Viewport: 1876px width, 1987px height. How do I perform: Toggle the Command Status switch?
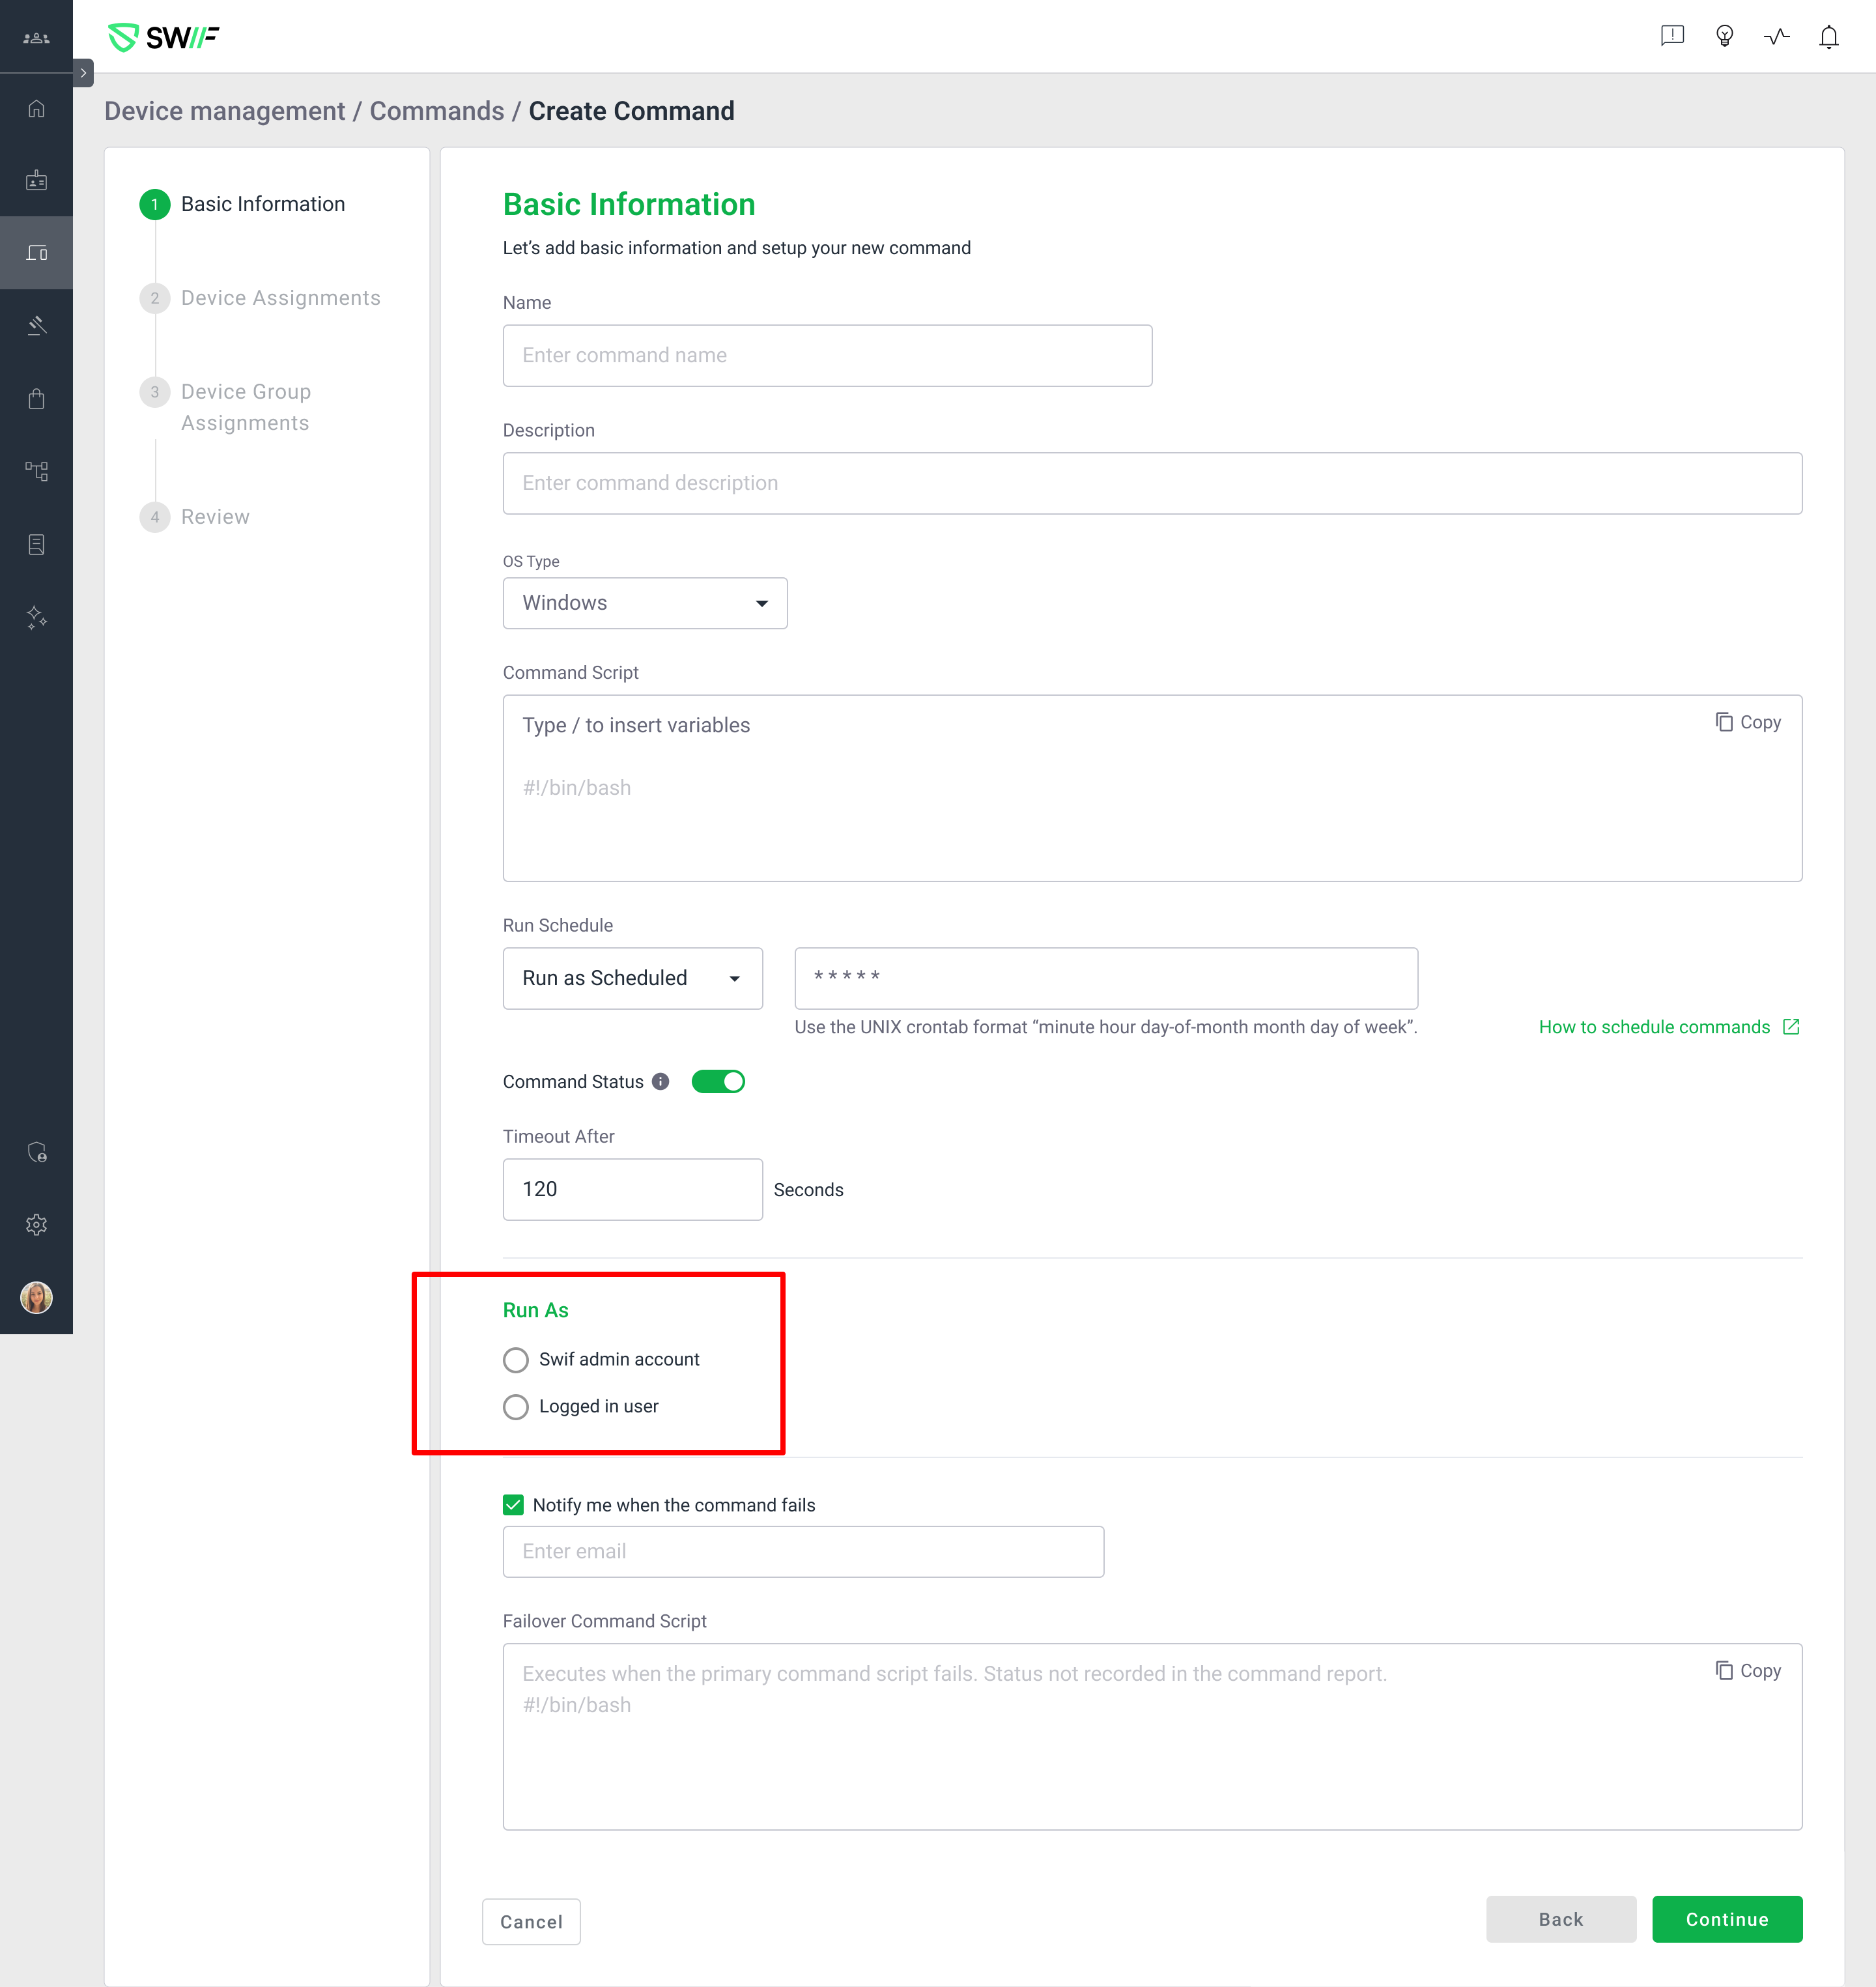coord(718,1082)
